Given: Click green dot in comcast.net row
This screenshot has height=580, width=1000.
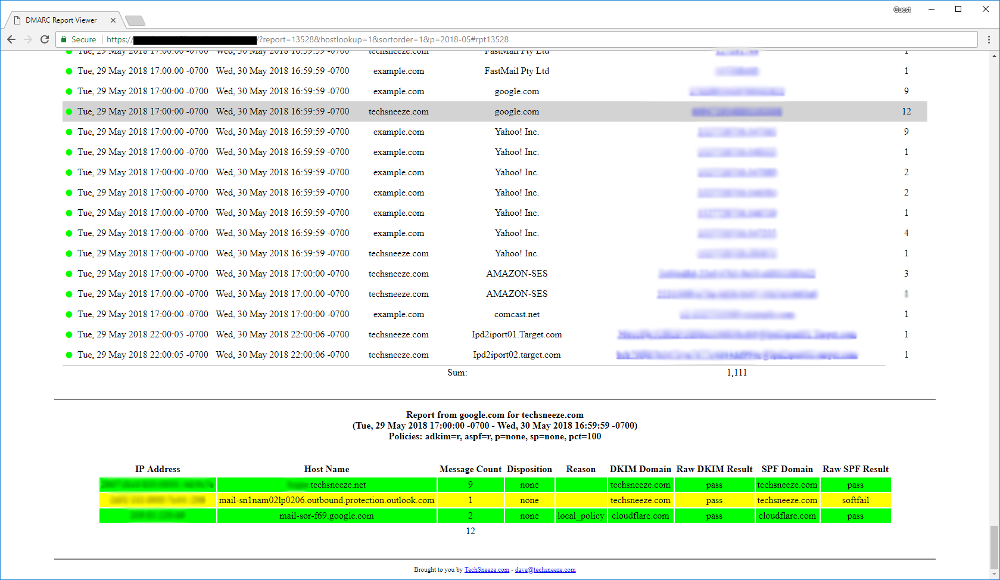Looking at the screenshot, I should pyautogui.click(x=69, y=315).
